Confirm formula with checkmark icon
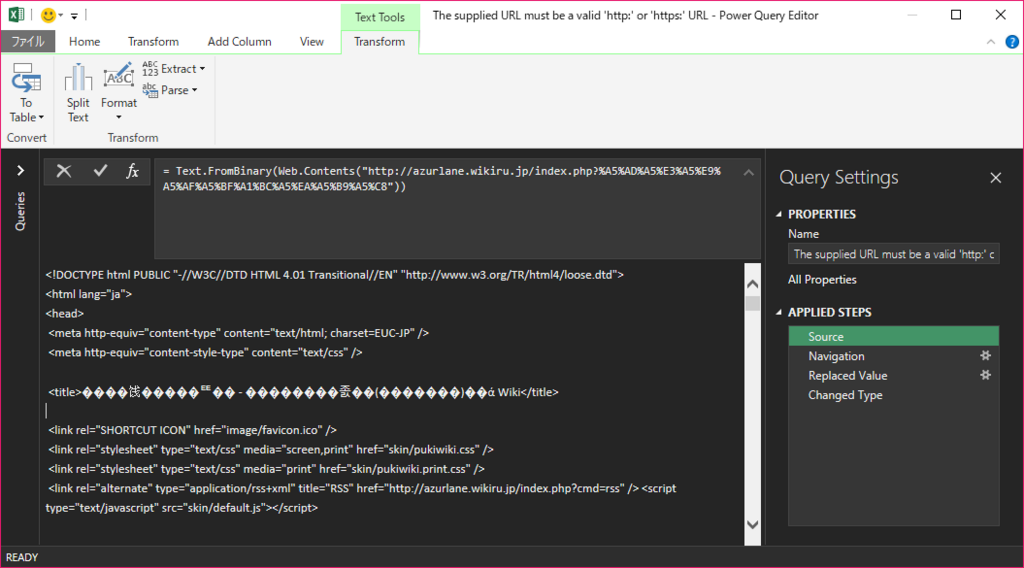Screen dimensions: 1024x568 coord(100,171)
